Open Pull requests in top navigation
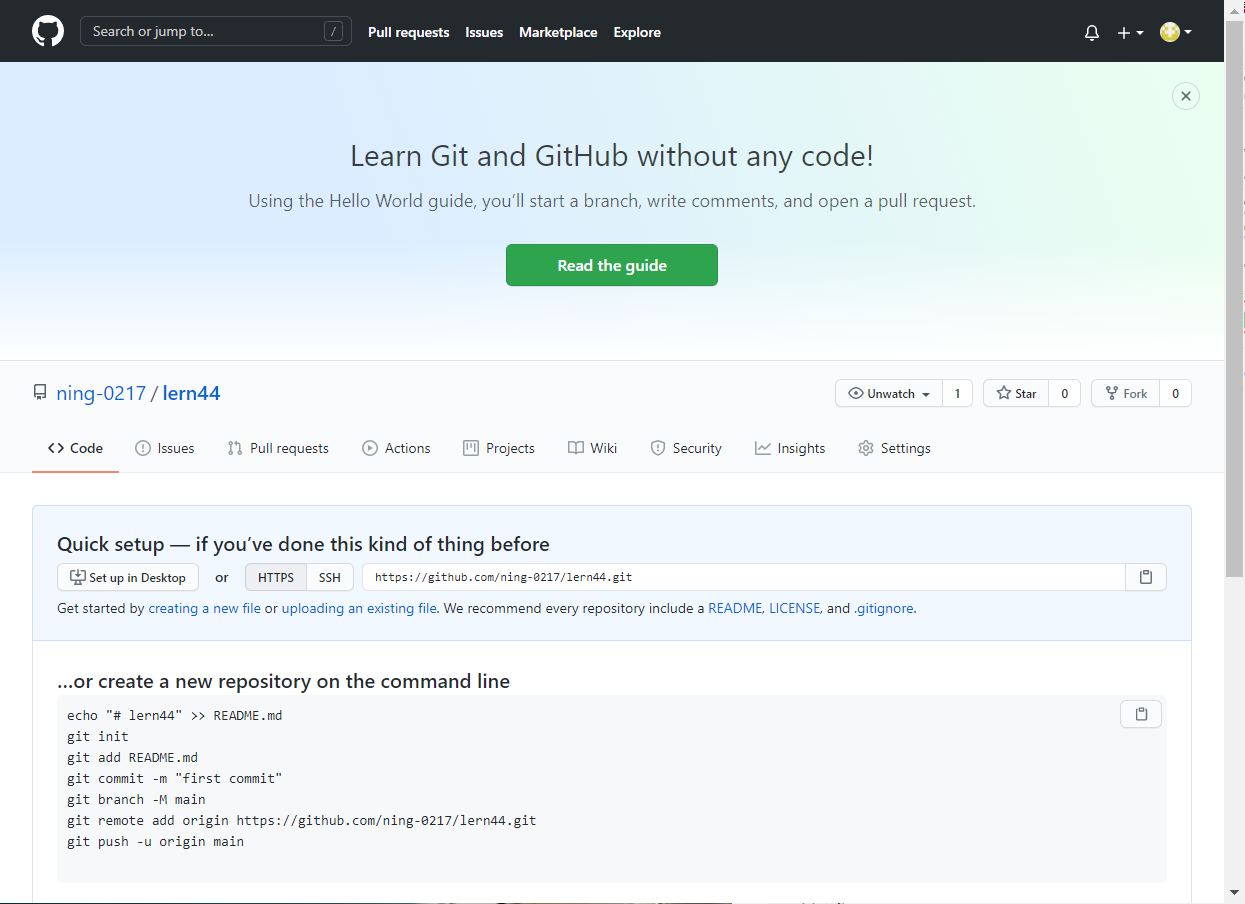This screenshot has height=904, width=1245. pos(408,32)
